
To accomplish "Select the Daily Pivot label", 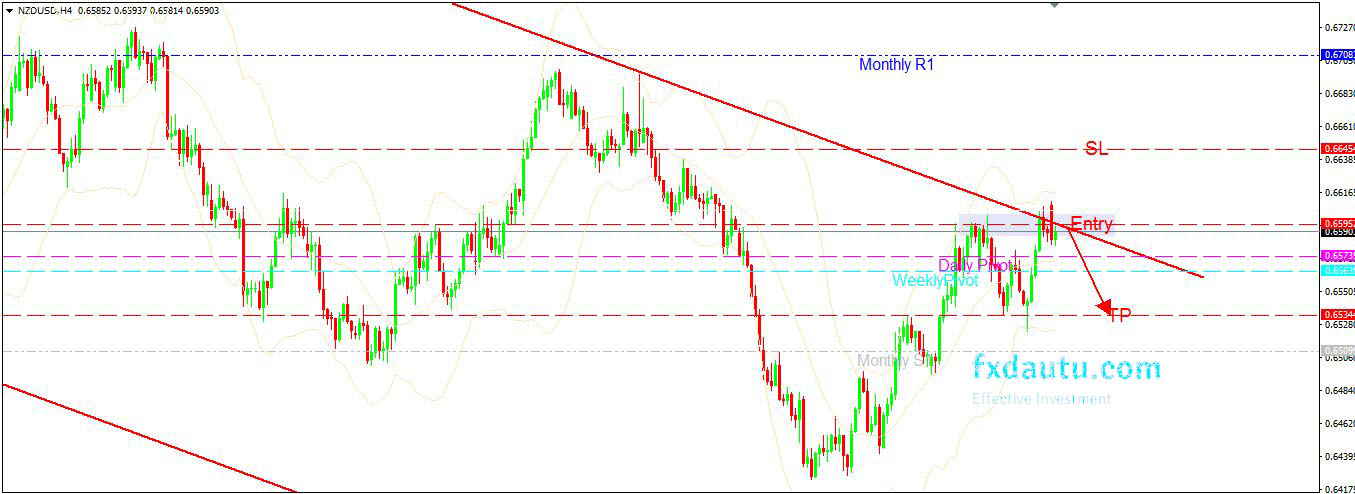I will pos(973,265).
